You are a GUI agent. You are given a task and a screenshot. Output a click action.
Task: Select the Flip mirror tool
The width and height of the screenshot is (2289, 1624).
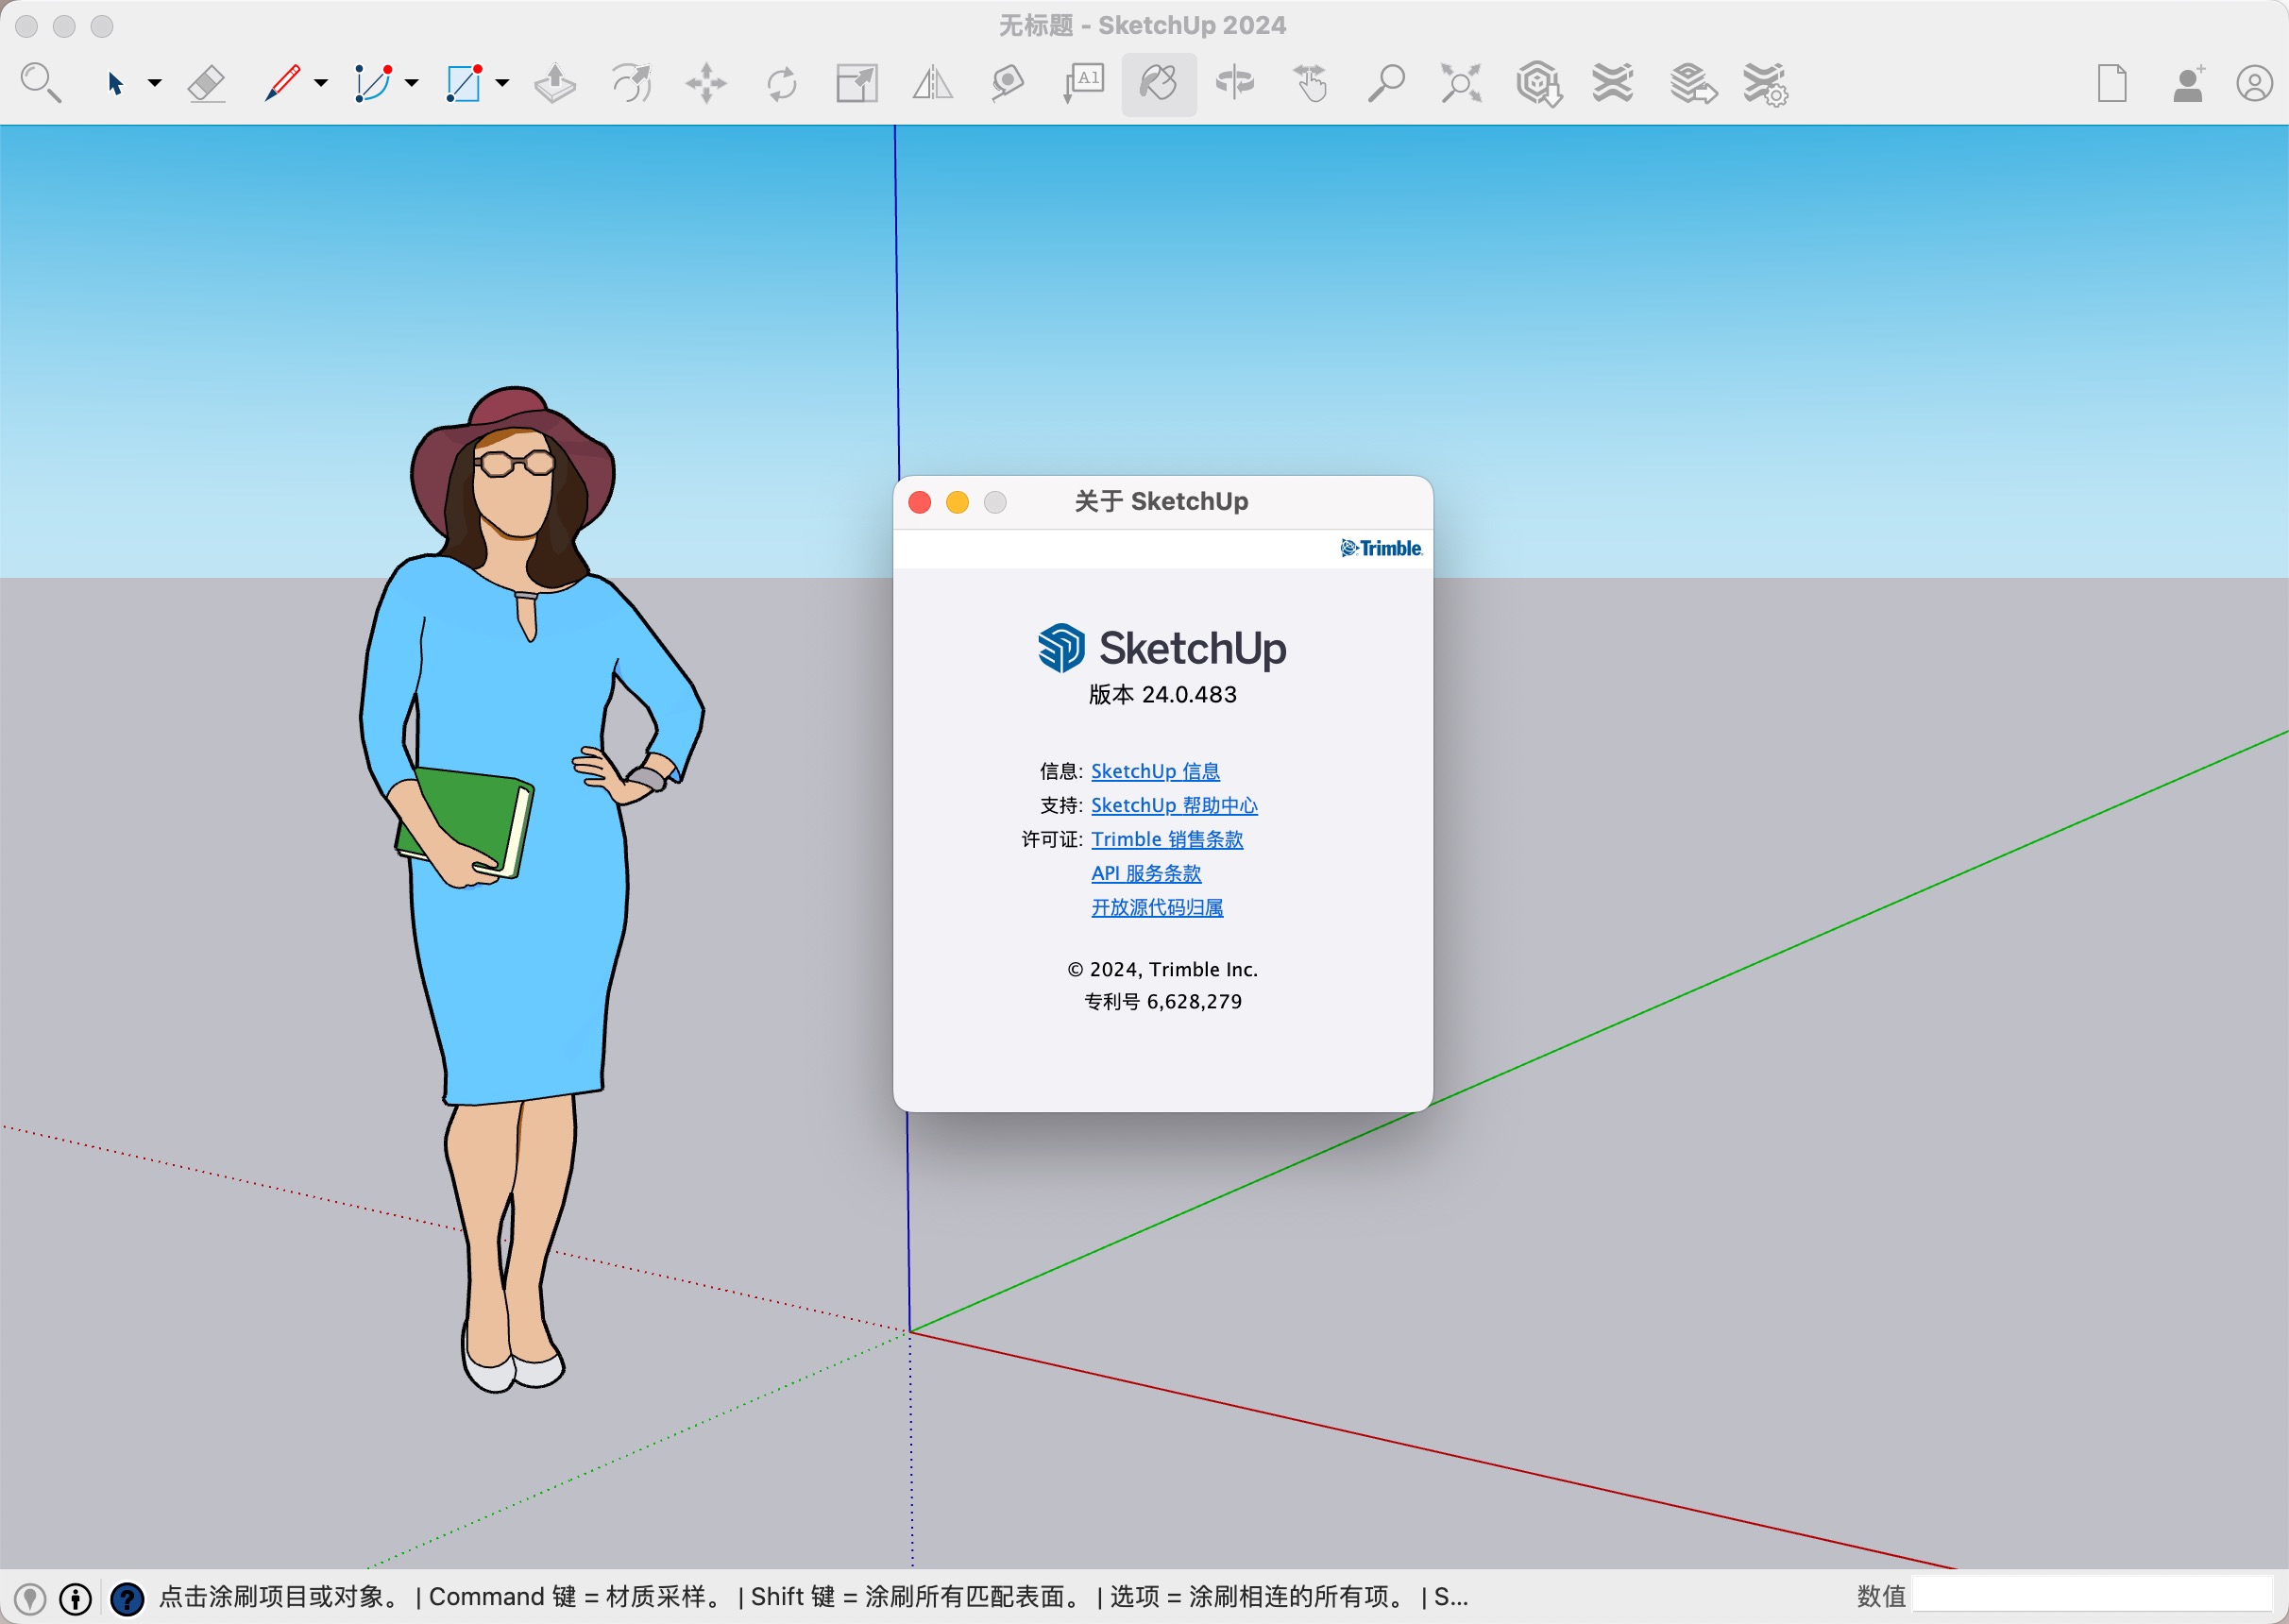pyautogui.click(x=932, y=83)
